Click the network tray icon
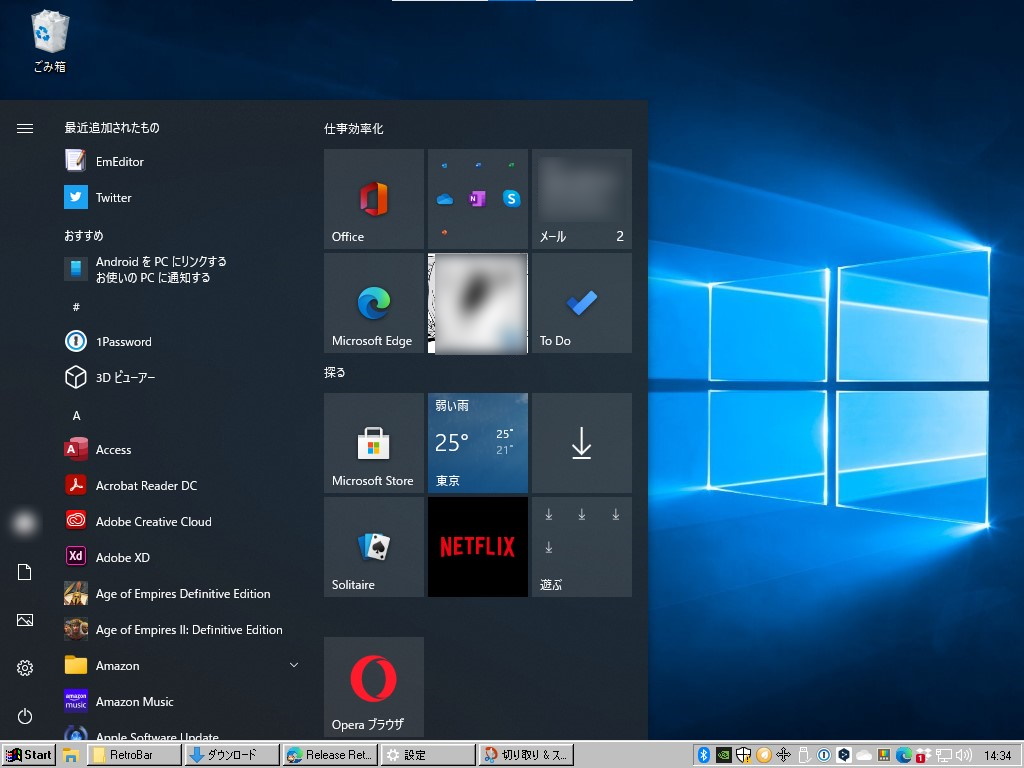Screen dimensions: 1024x768 (x=944, y=755)
